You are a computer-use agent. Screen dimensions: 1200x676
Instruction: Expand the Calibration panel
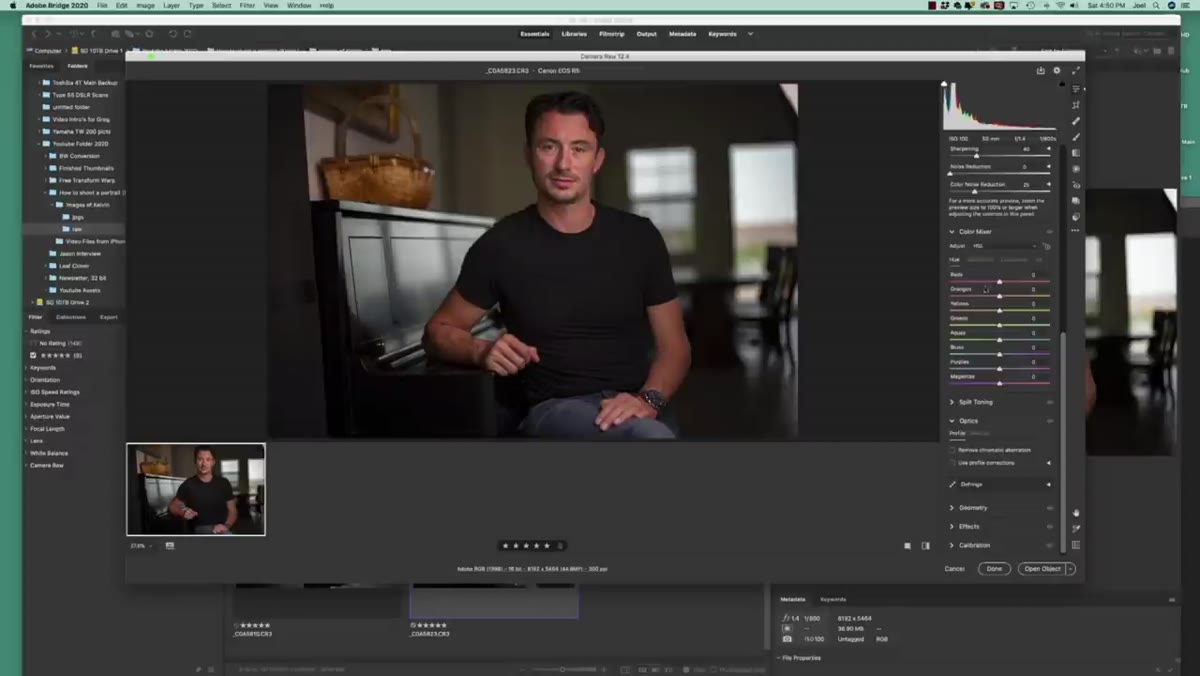(952, 545)
